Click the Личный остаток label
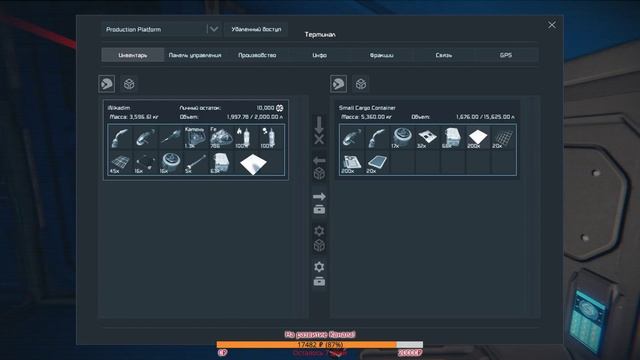 [x=200, y=108]
